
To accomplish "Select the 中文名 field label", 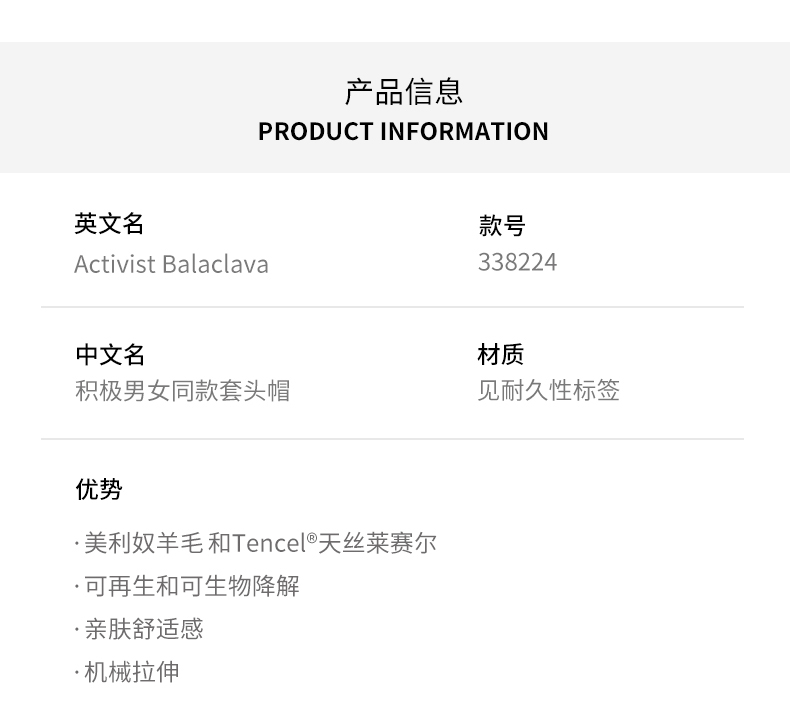I will pos(110,355).
